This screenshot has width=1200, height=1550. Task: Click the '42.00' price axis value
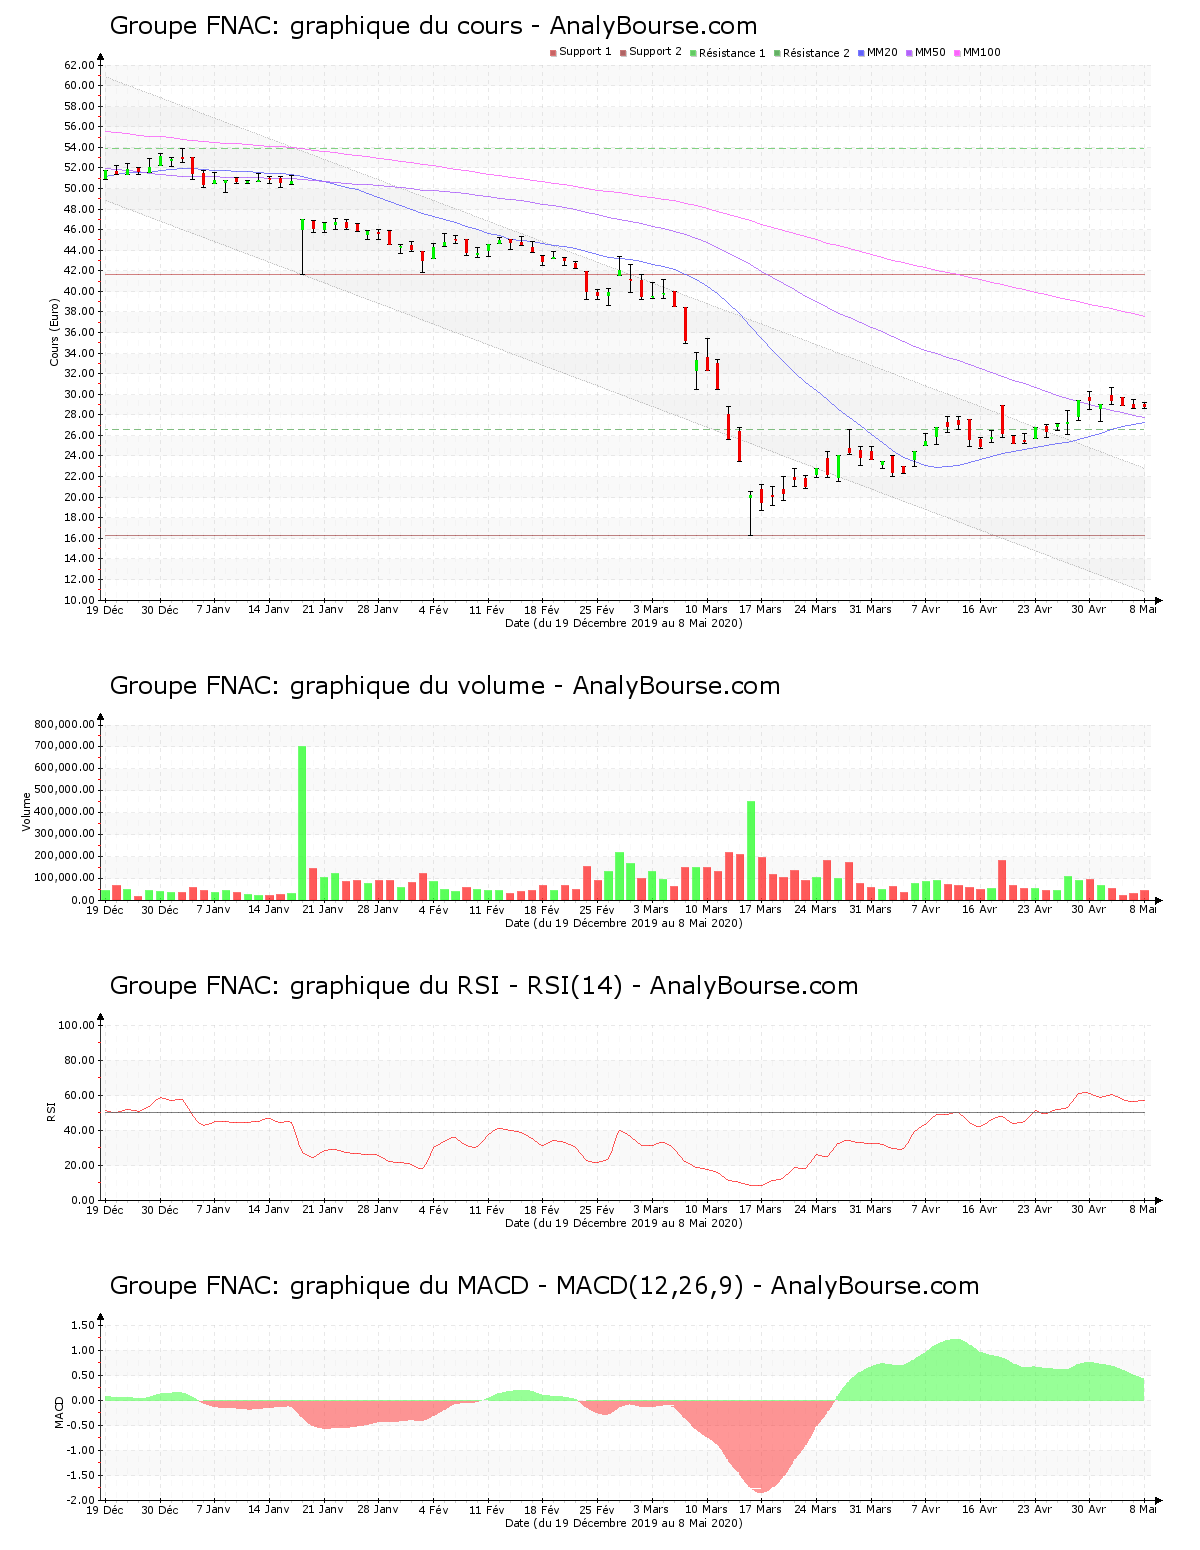coord(79,271)
